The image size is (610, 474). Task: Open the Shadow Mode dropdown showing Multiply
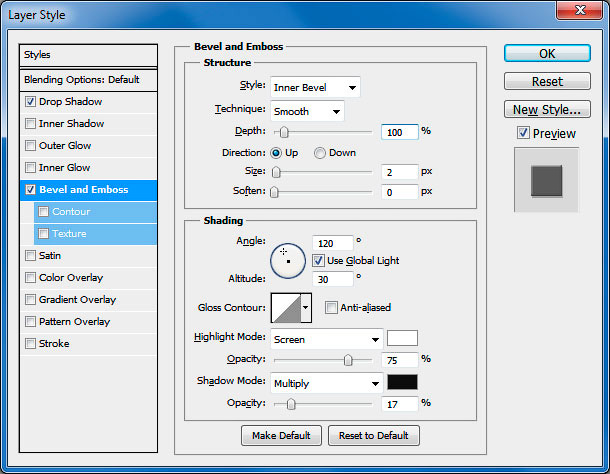tap(326, 383)
